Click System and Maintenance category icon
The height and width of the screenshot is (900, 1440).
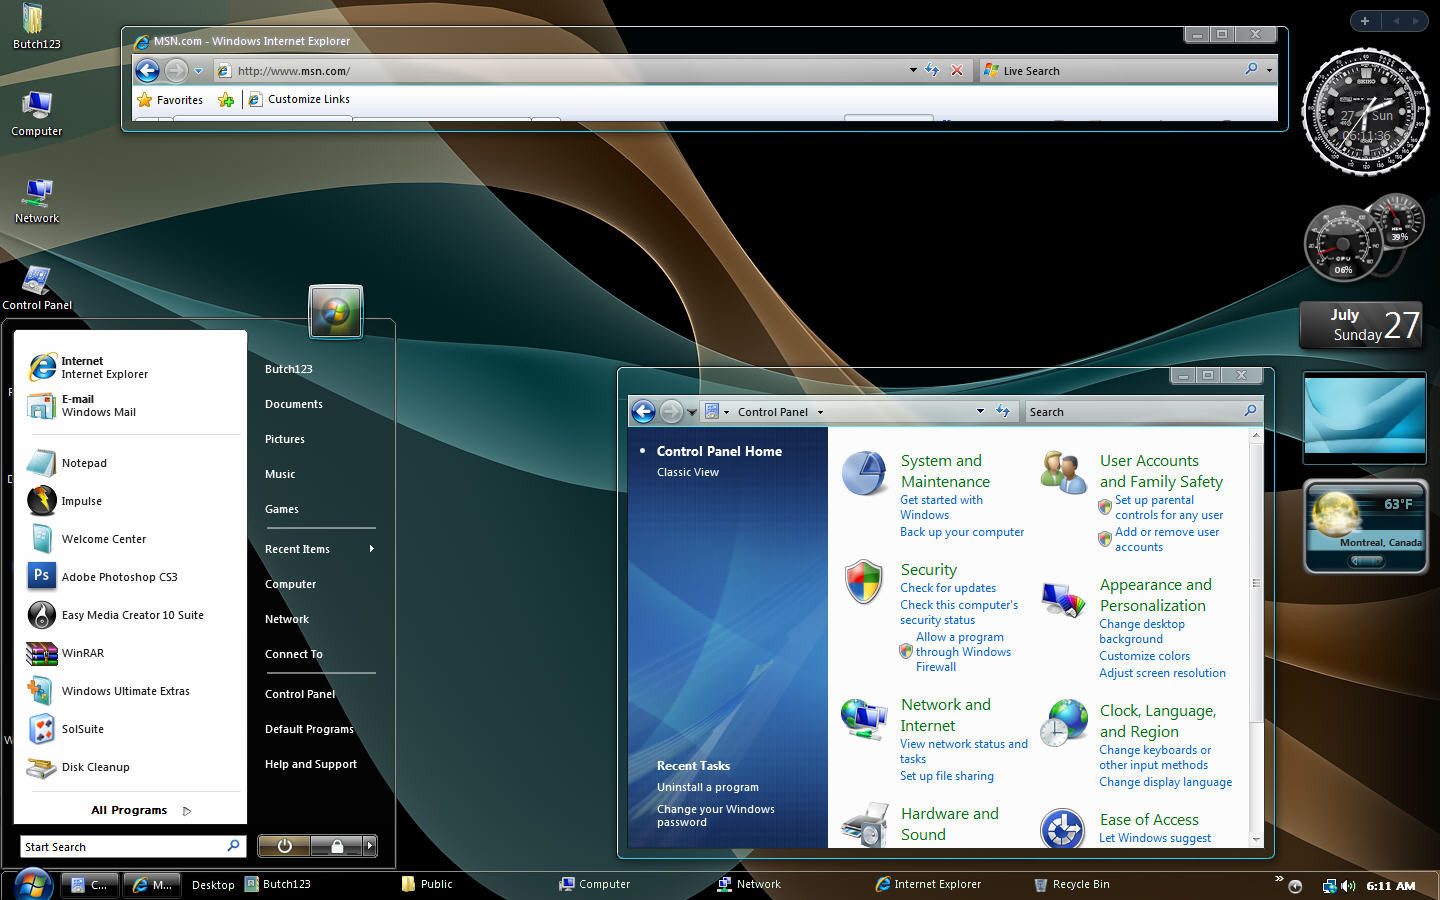pyautogui.click(x=864, y=473)
